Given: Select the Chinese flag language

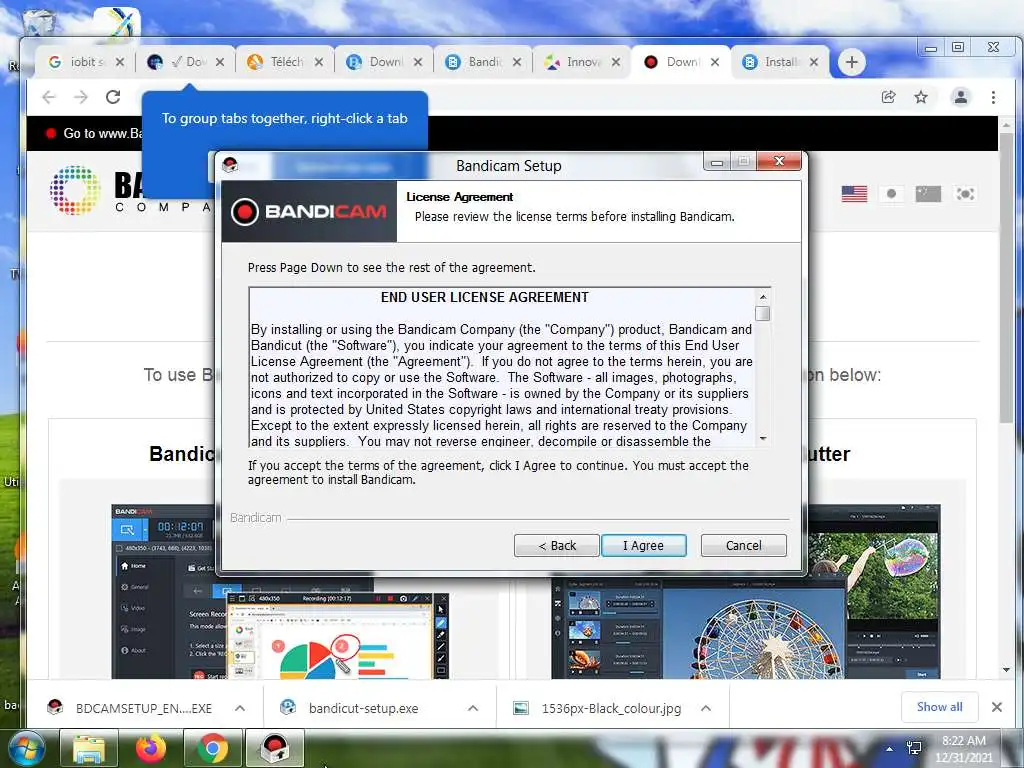Looking at the screenshot, I should click(x=928, y=194).
